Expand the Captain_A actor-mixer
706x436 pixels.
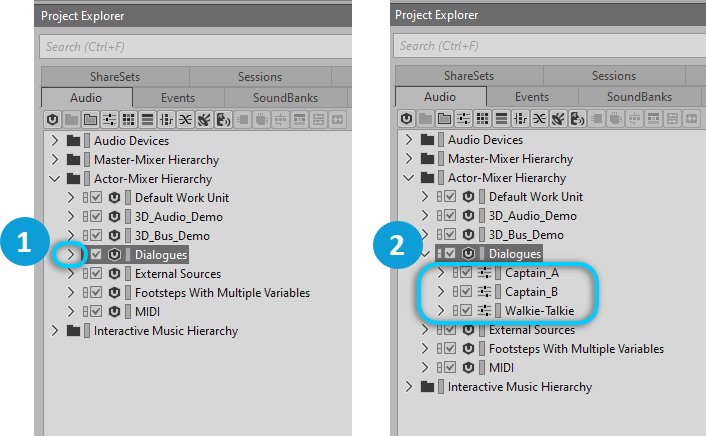(x=441, y=273)
